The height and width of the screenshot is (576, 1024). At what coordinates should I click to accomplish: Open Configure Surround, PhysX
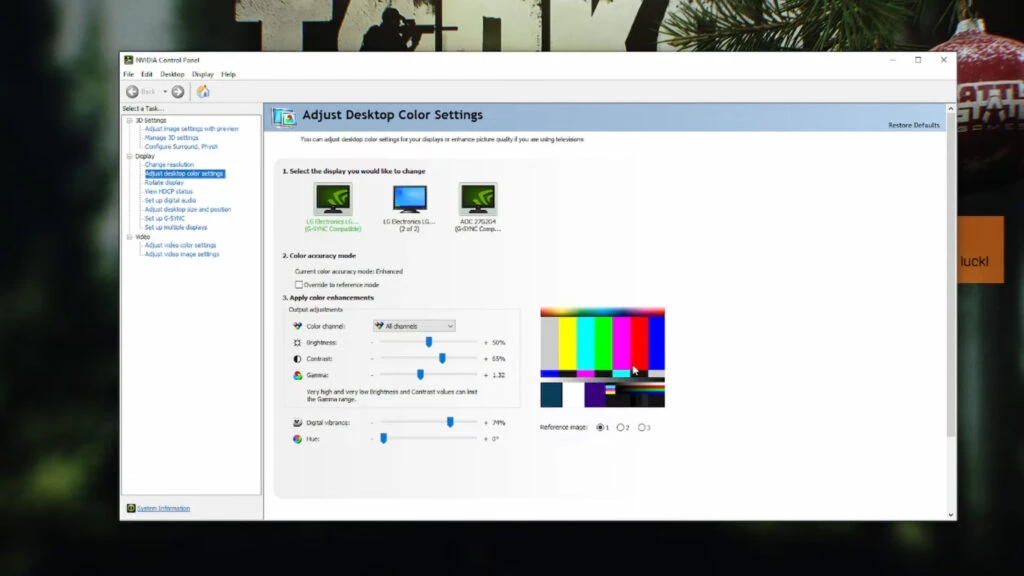[x=181, y=146]
